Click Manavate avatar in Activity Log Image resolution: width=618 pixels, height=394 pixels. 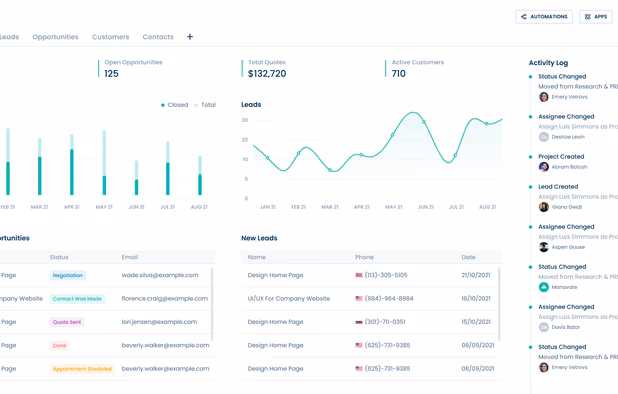[x=544, y=287]
